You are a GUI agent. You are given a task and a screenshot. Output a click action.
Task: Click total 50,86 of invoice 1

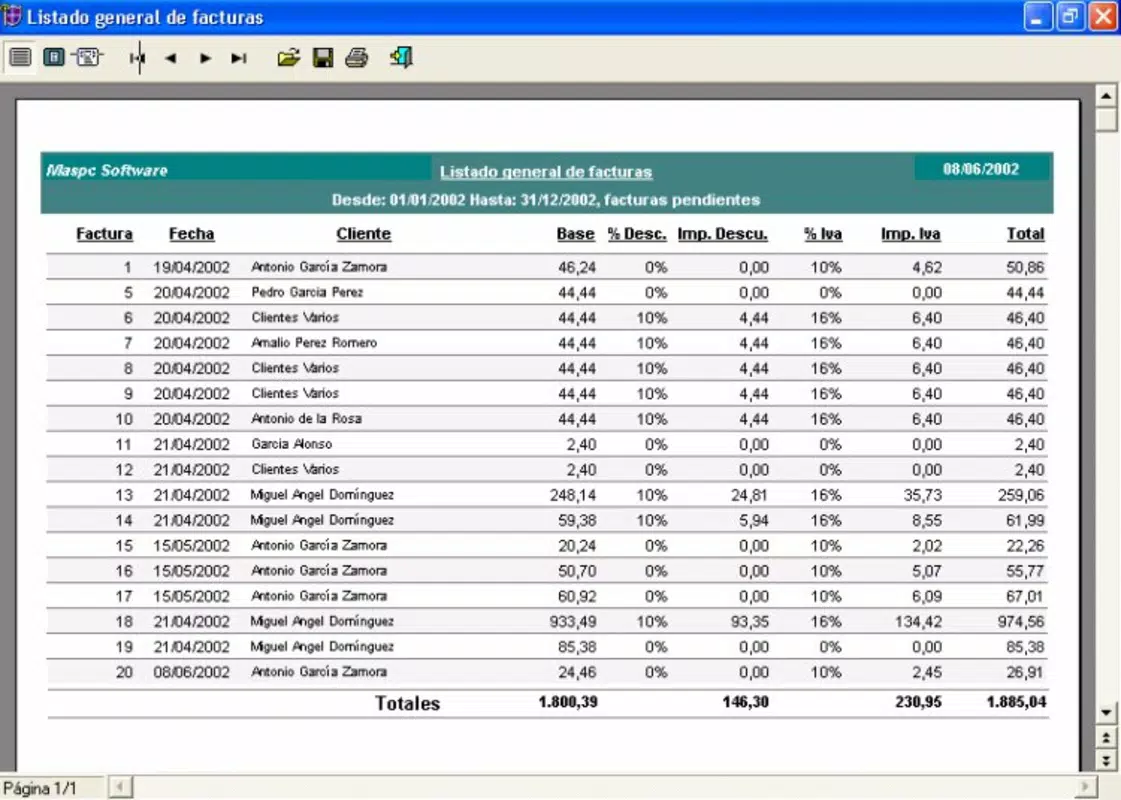pos(1025,267)
